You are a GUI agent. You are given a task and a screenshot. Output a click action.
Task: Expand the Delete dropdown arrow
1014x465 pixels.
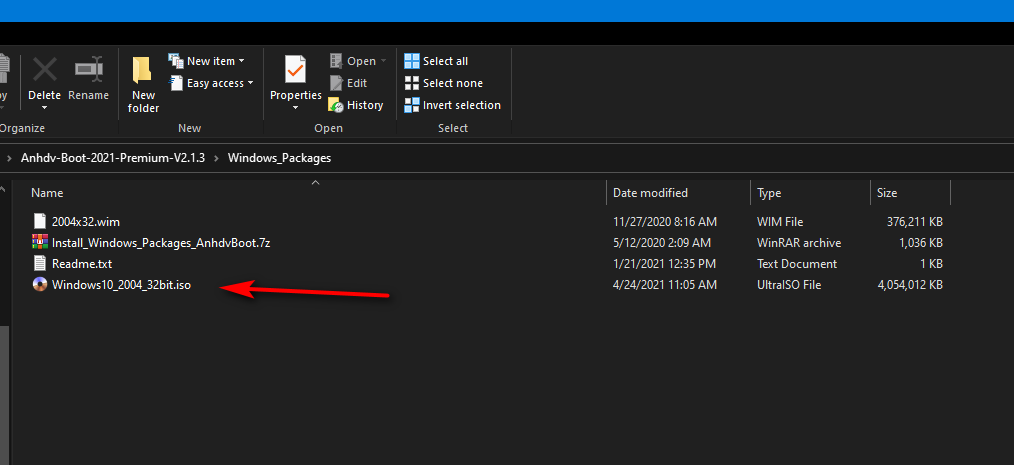(x=45, y=107)
